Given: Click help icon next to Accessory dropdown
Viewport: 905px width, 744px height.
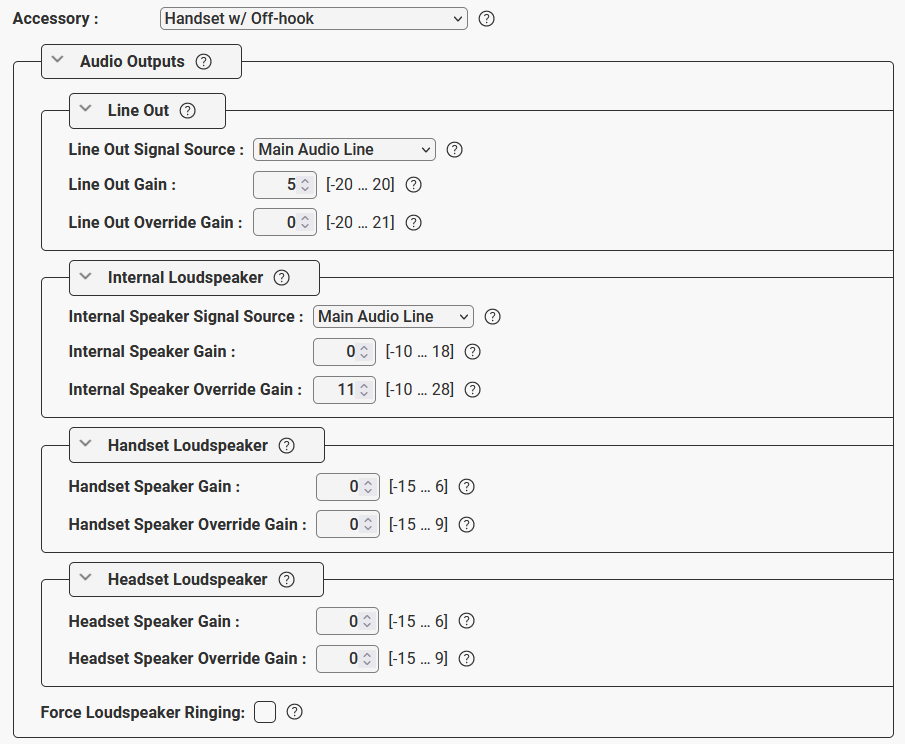Looking at the screenshot, I should [487, 19].
